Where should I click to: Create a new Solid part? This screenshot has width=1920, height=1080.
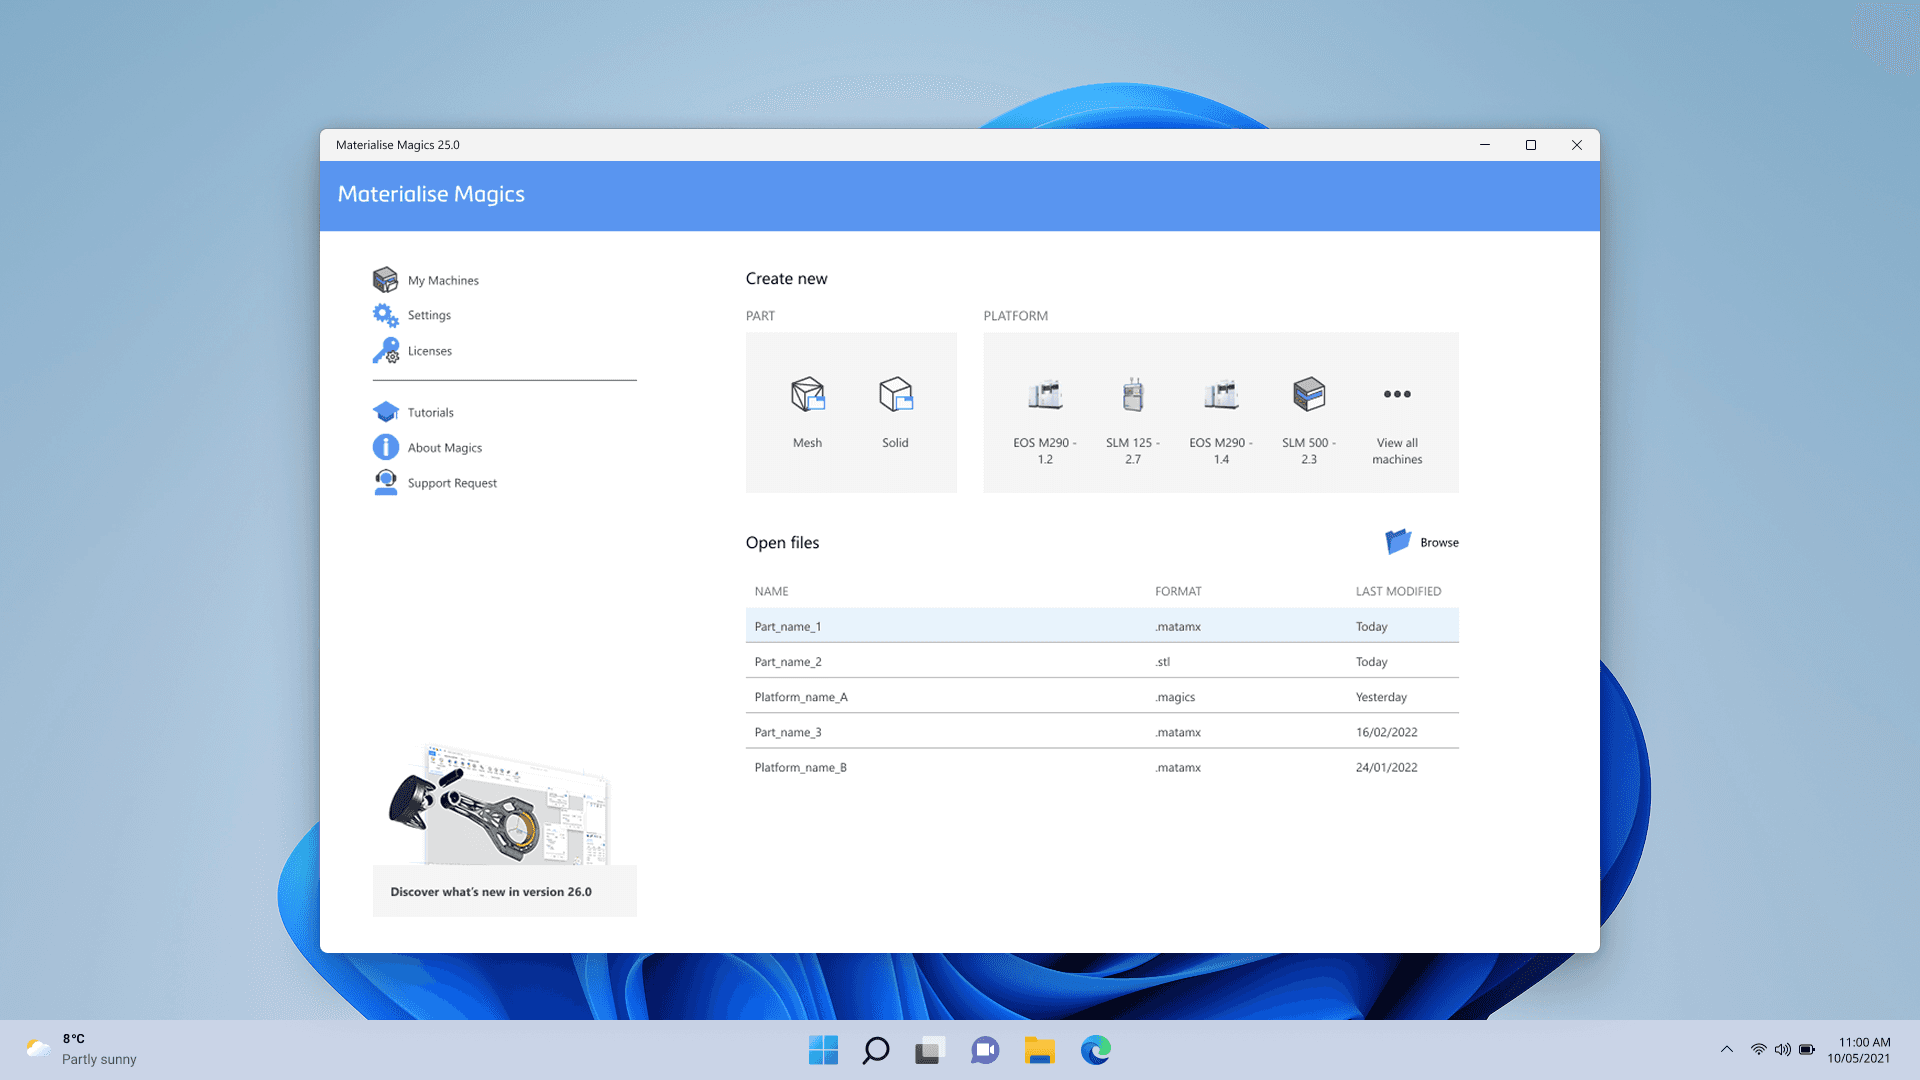point(895,410)
